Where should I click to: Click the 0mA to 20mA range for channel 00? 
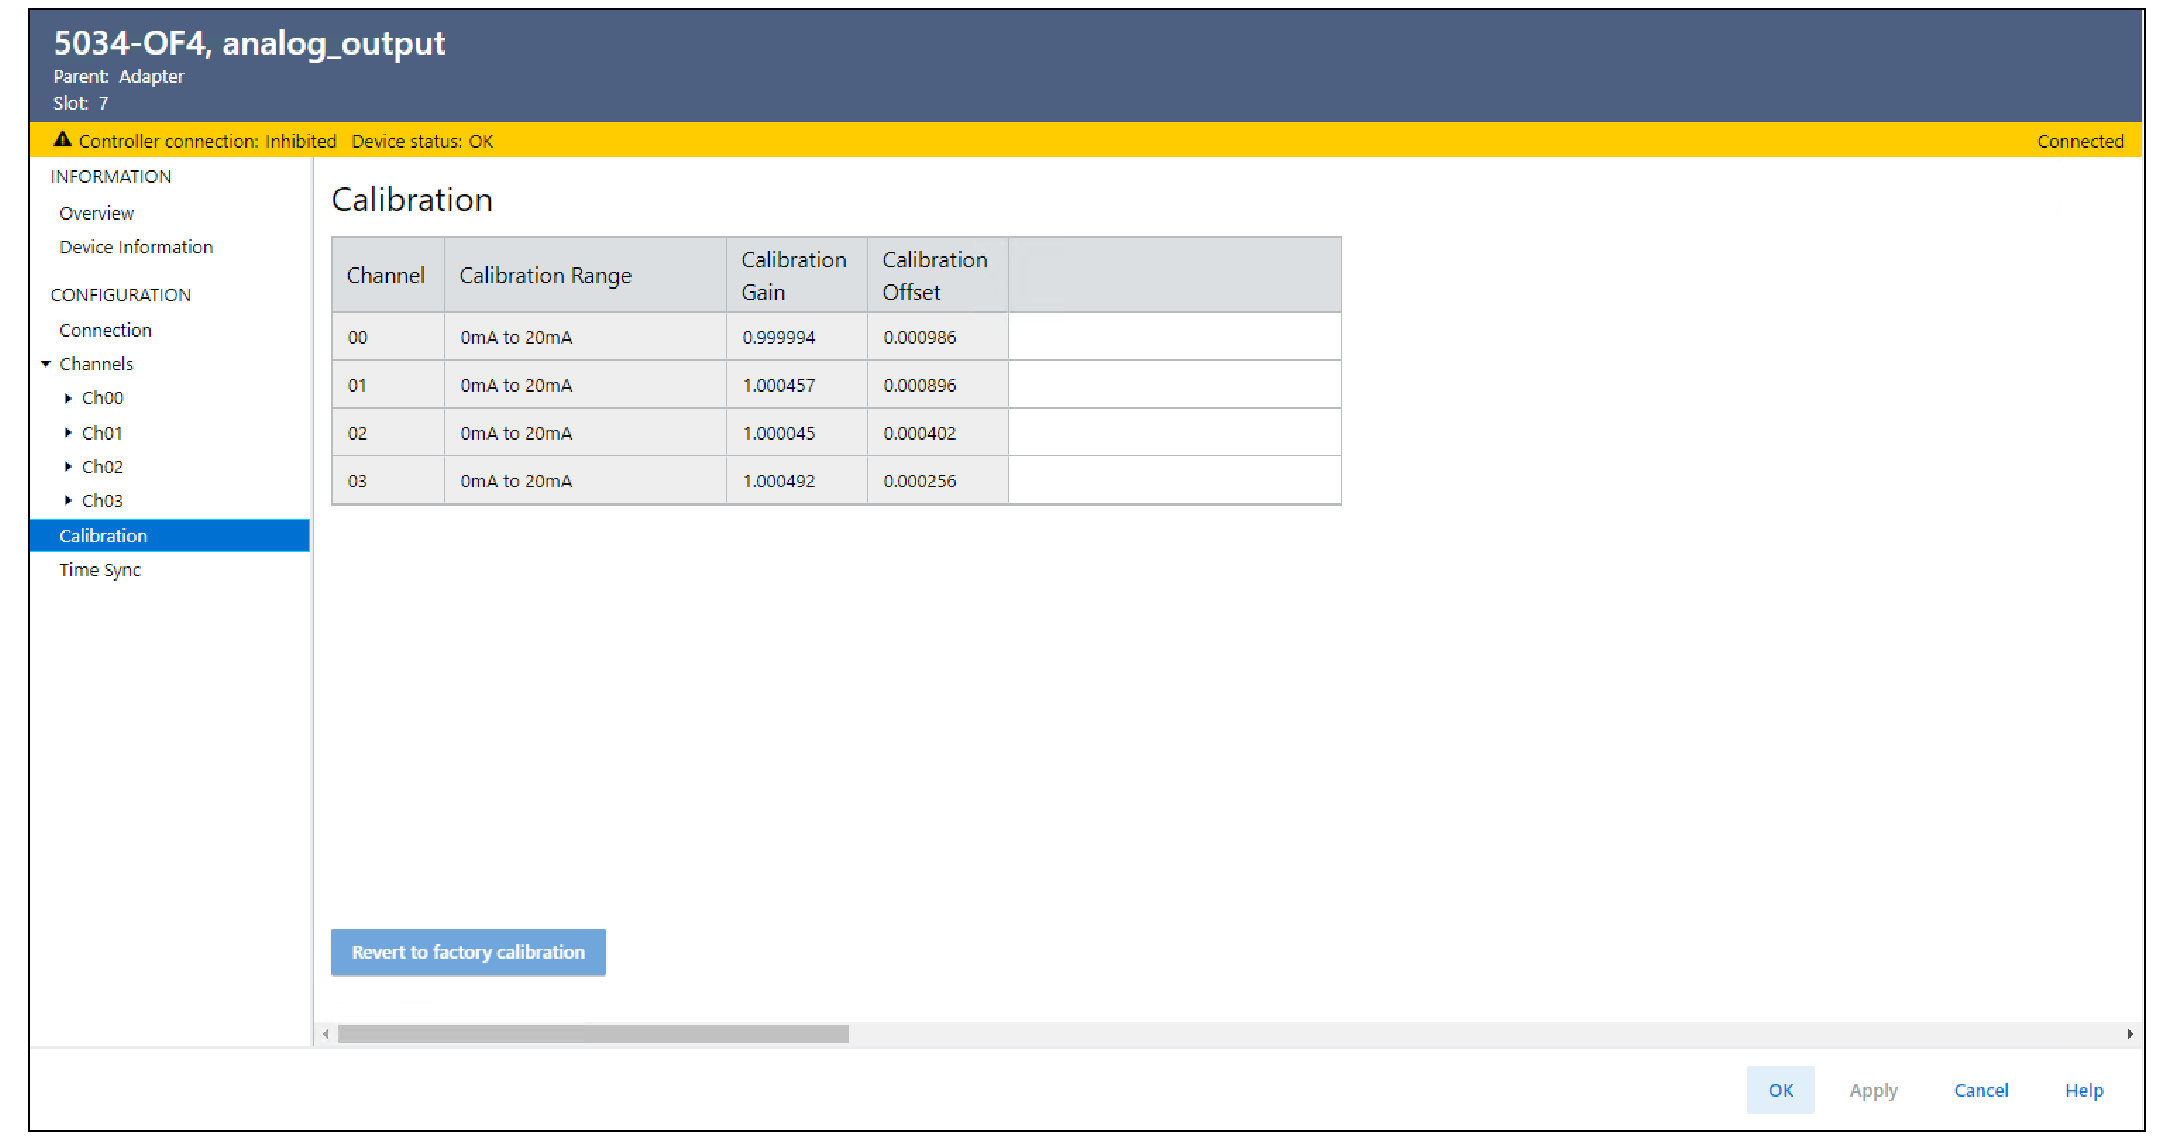point(516,337)
